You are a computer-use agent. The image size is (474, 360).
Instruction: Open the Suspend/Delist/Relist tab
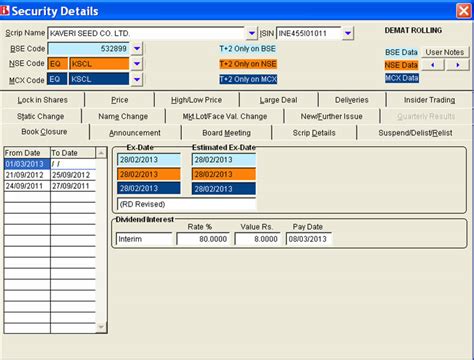coord(415,133)
